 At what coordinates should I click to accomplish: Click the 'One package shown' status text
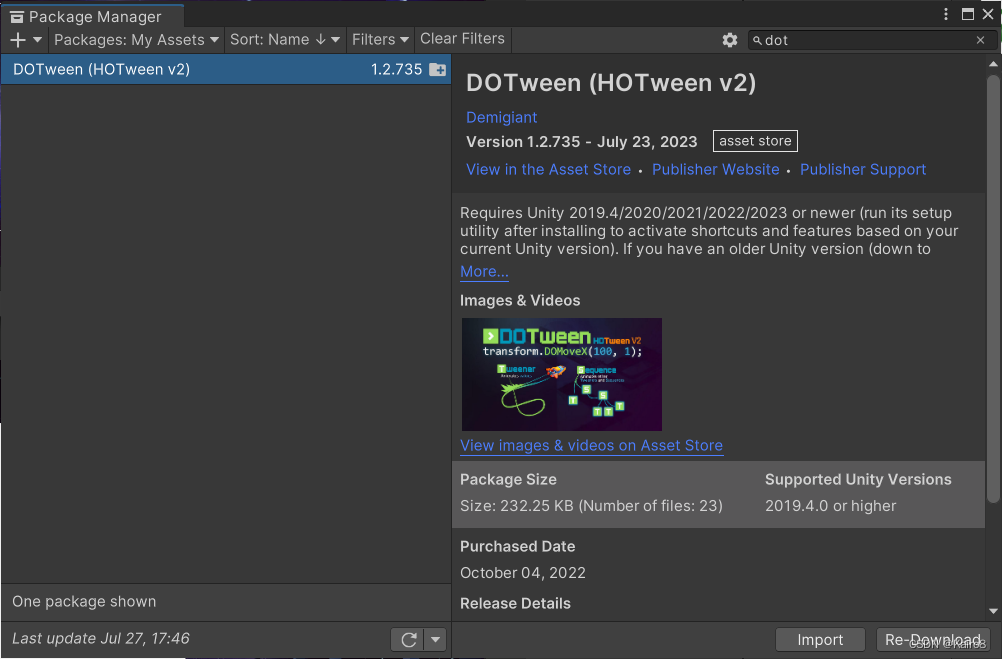pyautogui.click(x=84, y=601)
